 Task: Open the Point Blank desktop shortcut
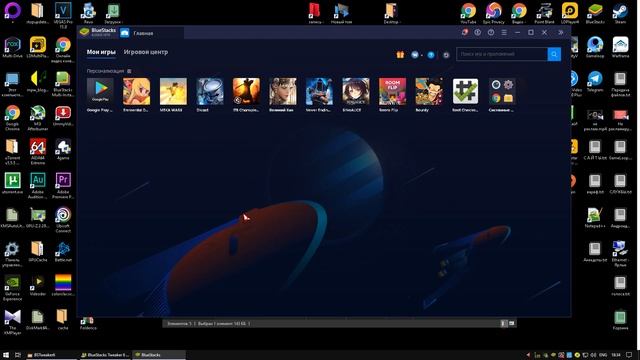tap(544, 13)
